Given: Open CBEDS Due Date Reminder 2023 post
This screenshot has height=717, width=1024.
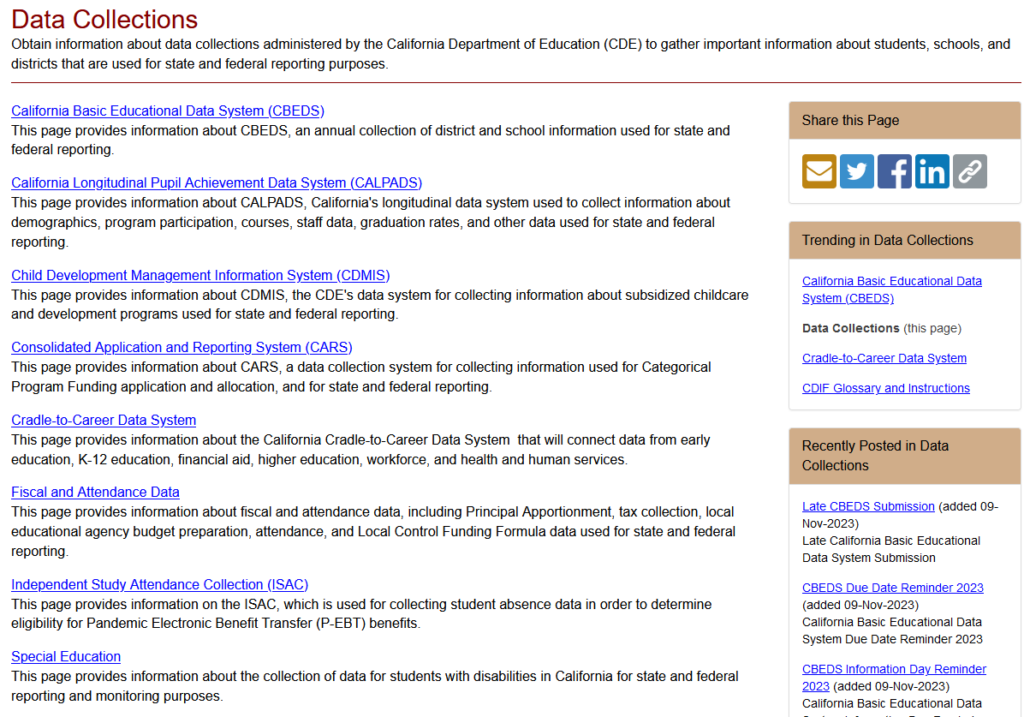Looking at the screenshot, I should [892, 588].
